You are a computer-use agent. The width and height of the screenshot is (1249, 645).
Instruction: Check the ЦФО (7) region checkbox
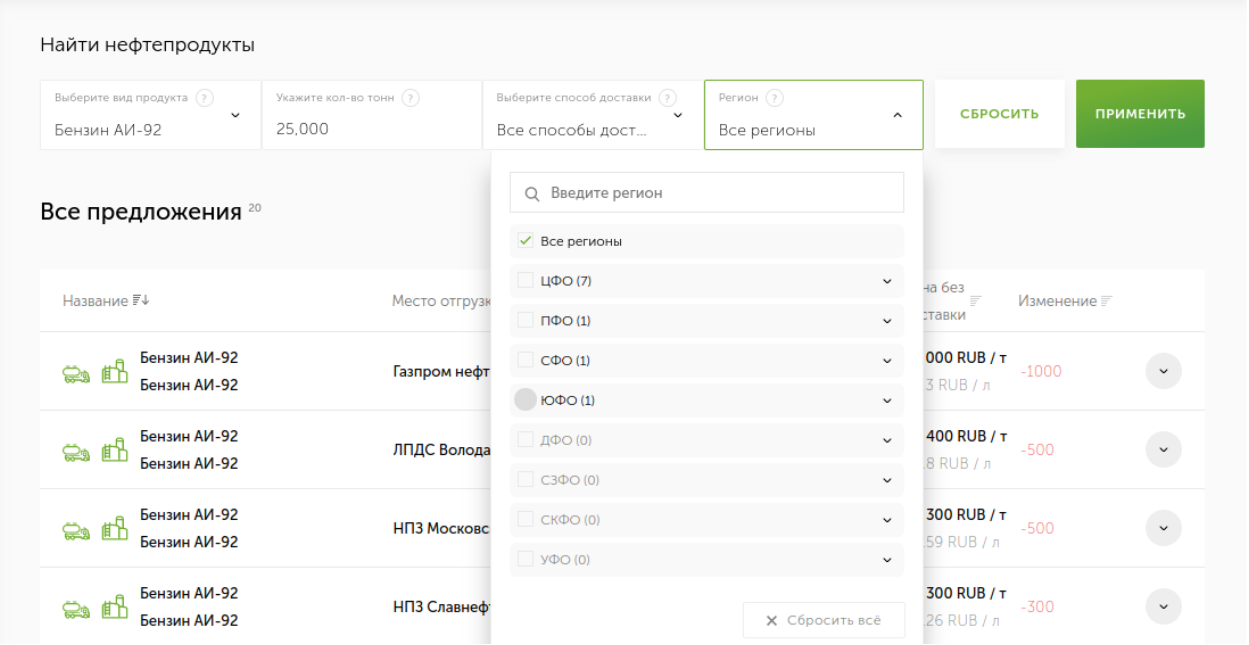click(525, 281)
